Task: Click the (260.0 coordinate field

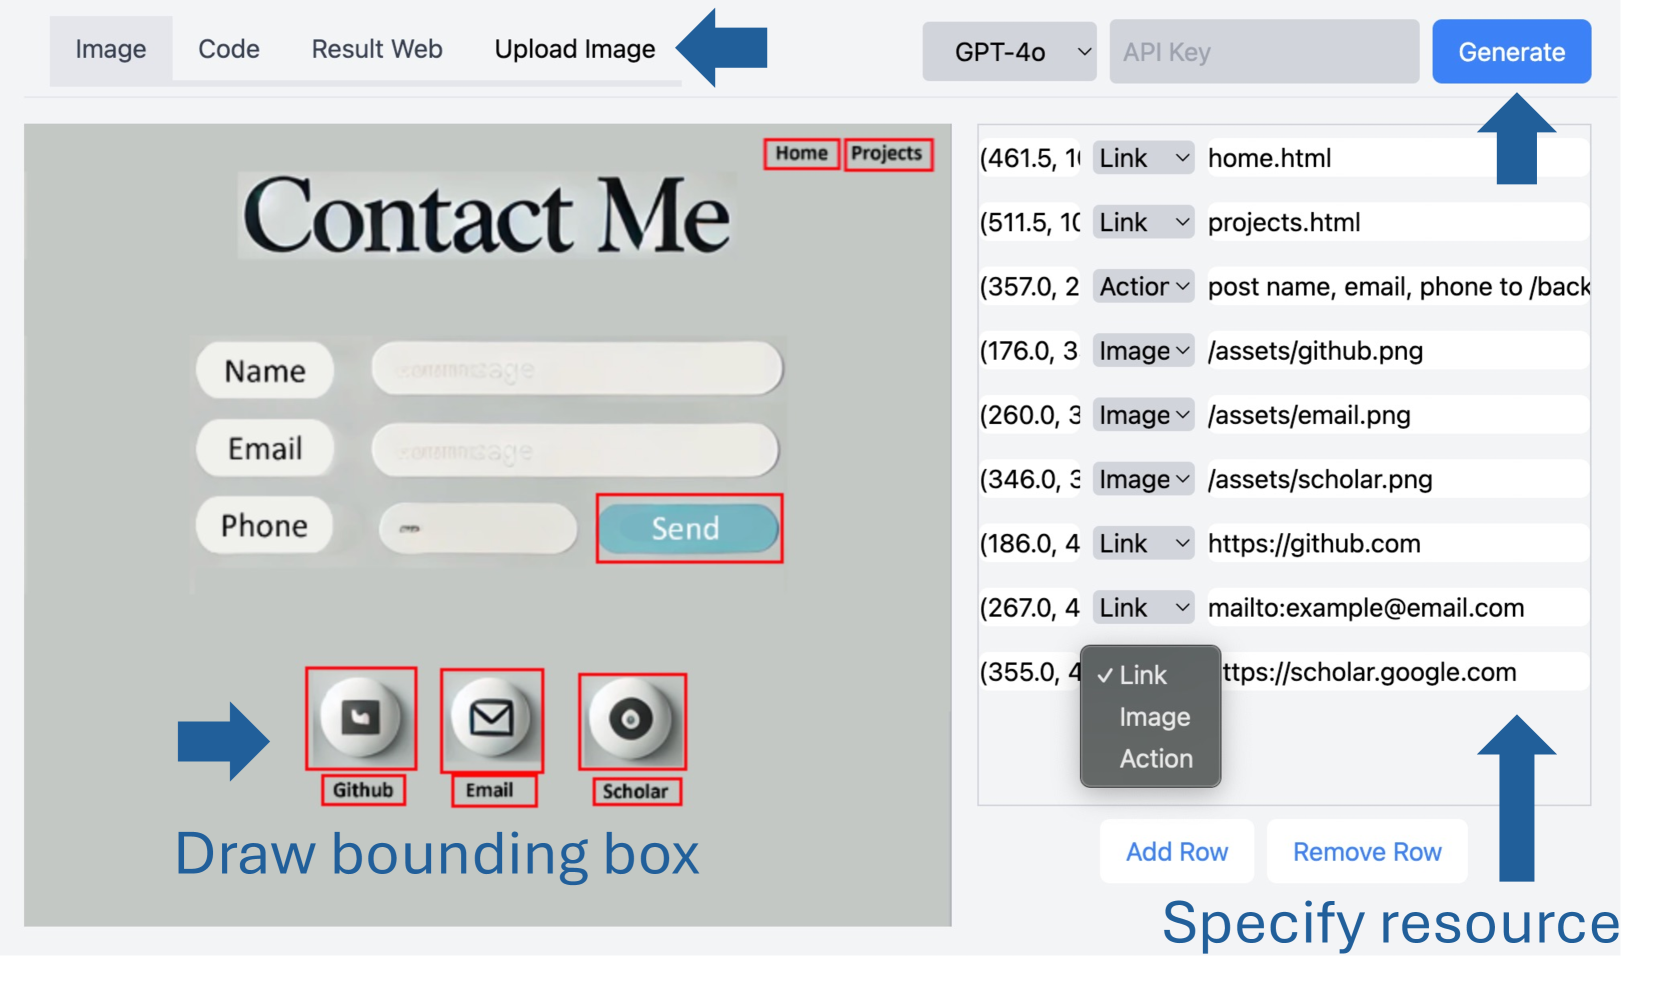Action: (x=1030, y=415)
